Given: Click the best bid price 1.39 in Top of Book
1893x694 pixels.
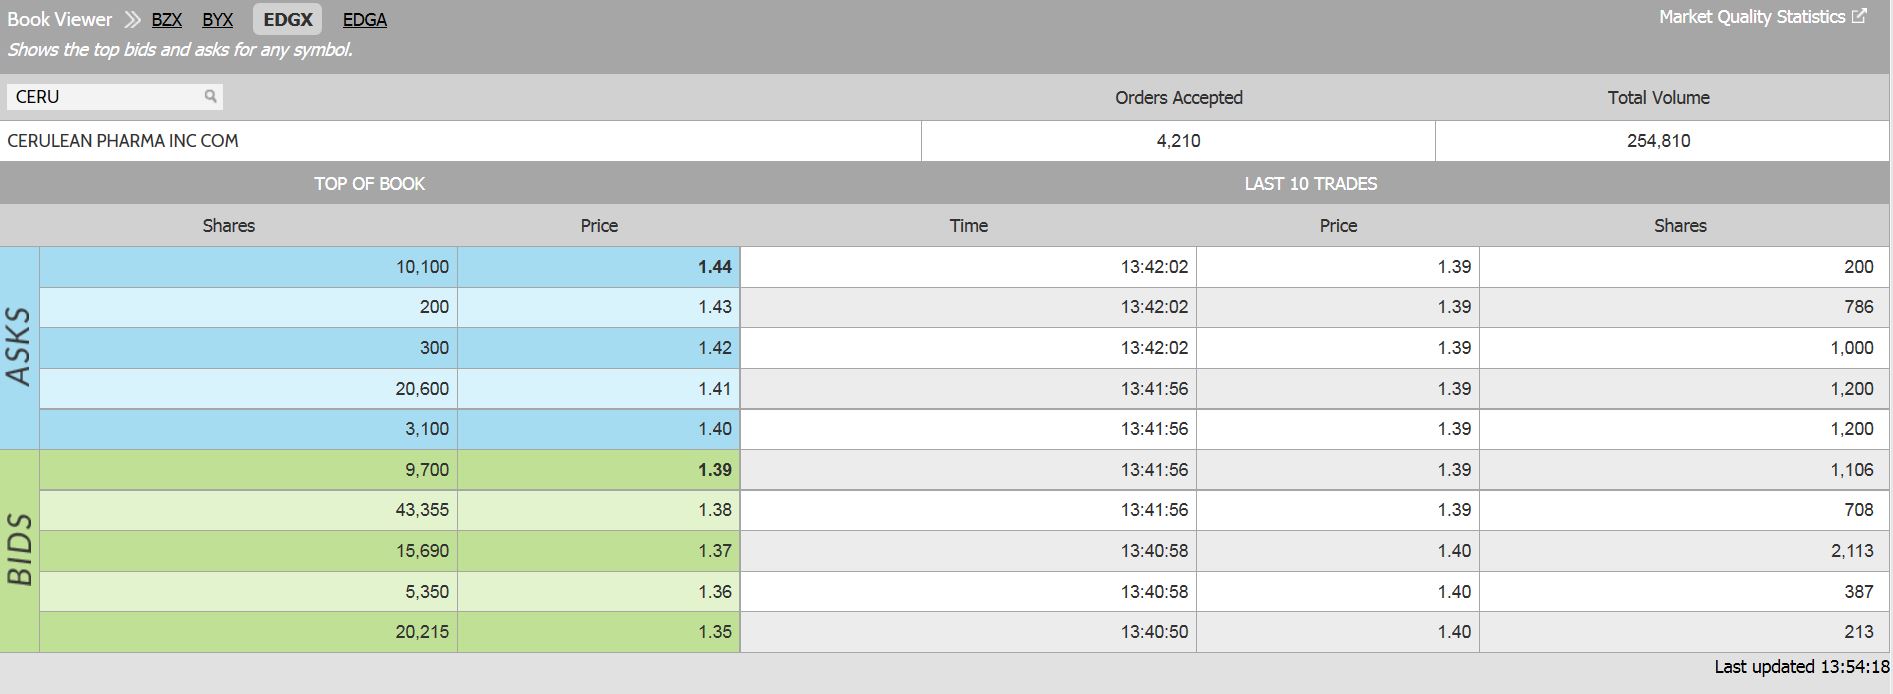Looking at the screenshot, I should pos(714,469).
